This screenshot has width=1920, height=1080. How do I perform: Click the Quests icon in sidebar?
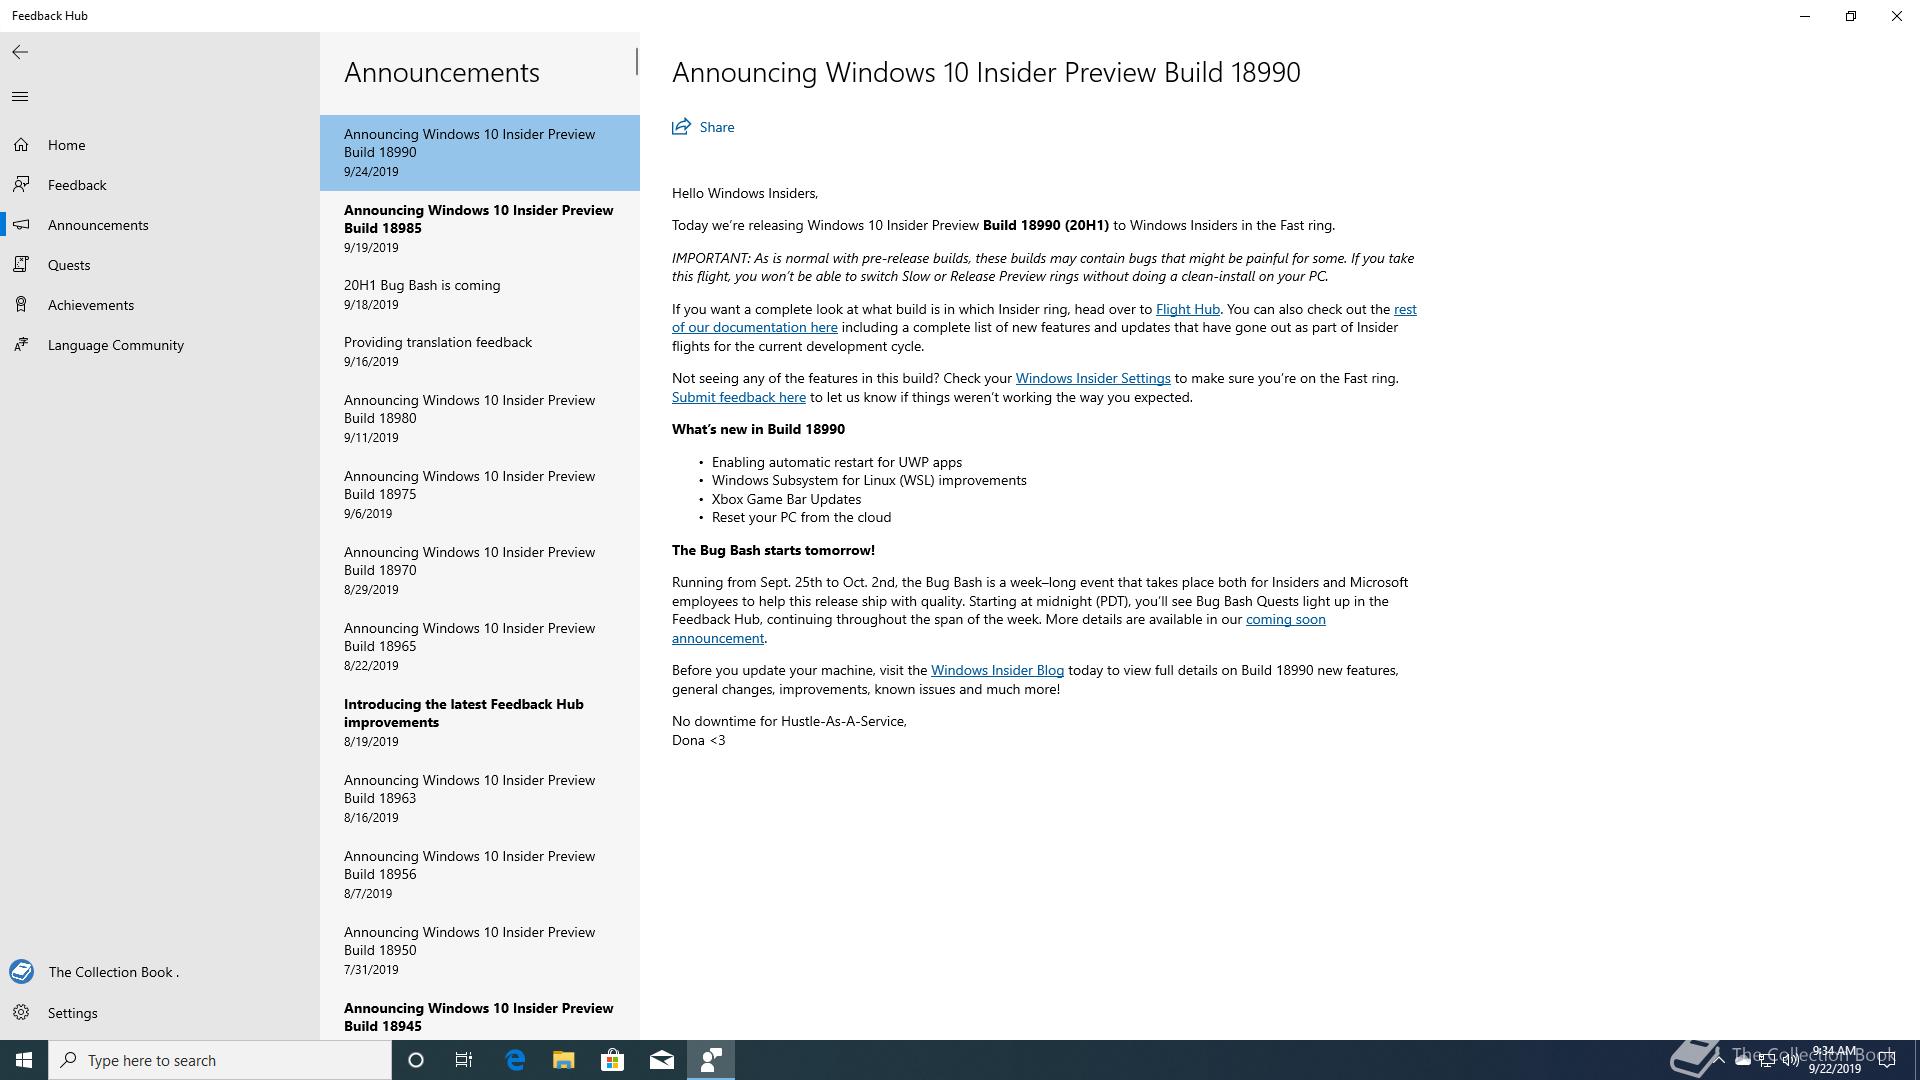tap(21, 265)
